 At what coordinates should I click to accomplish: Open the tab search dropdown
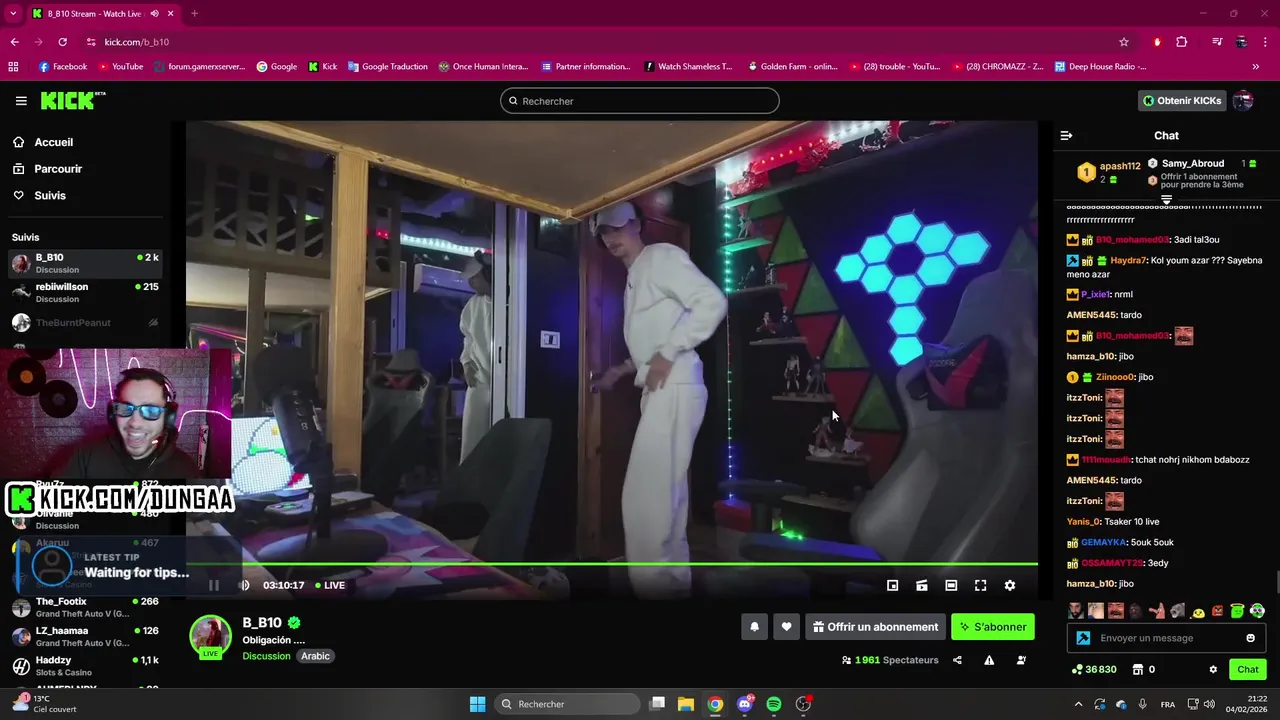pos(13,13)
